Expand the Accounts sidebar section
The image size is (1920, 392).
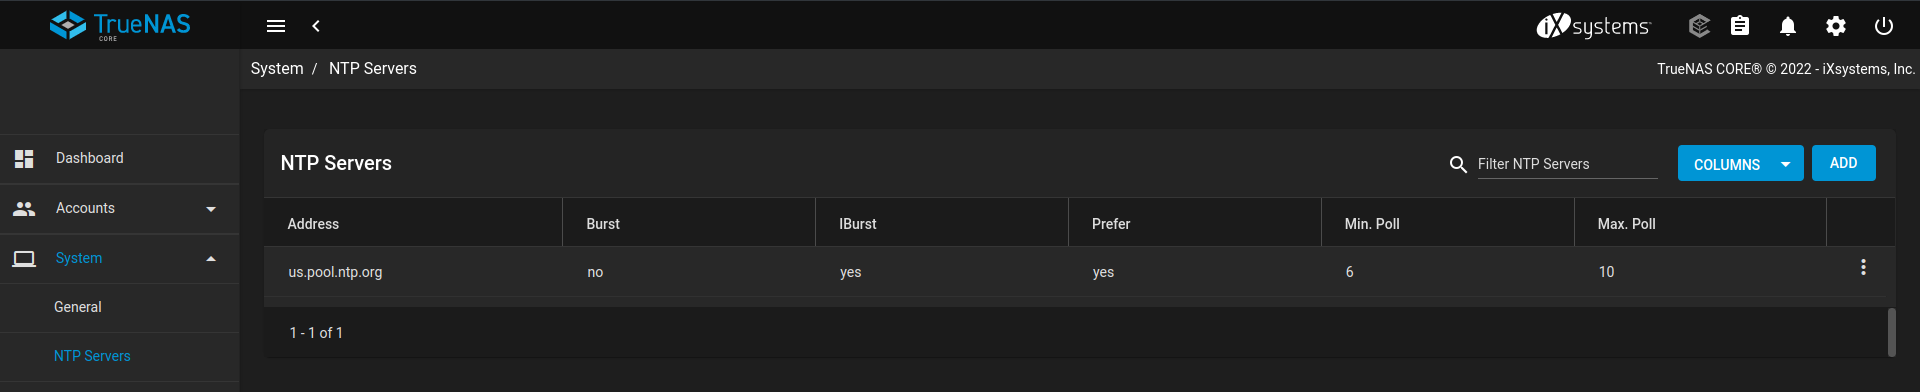coord(120,208)
